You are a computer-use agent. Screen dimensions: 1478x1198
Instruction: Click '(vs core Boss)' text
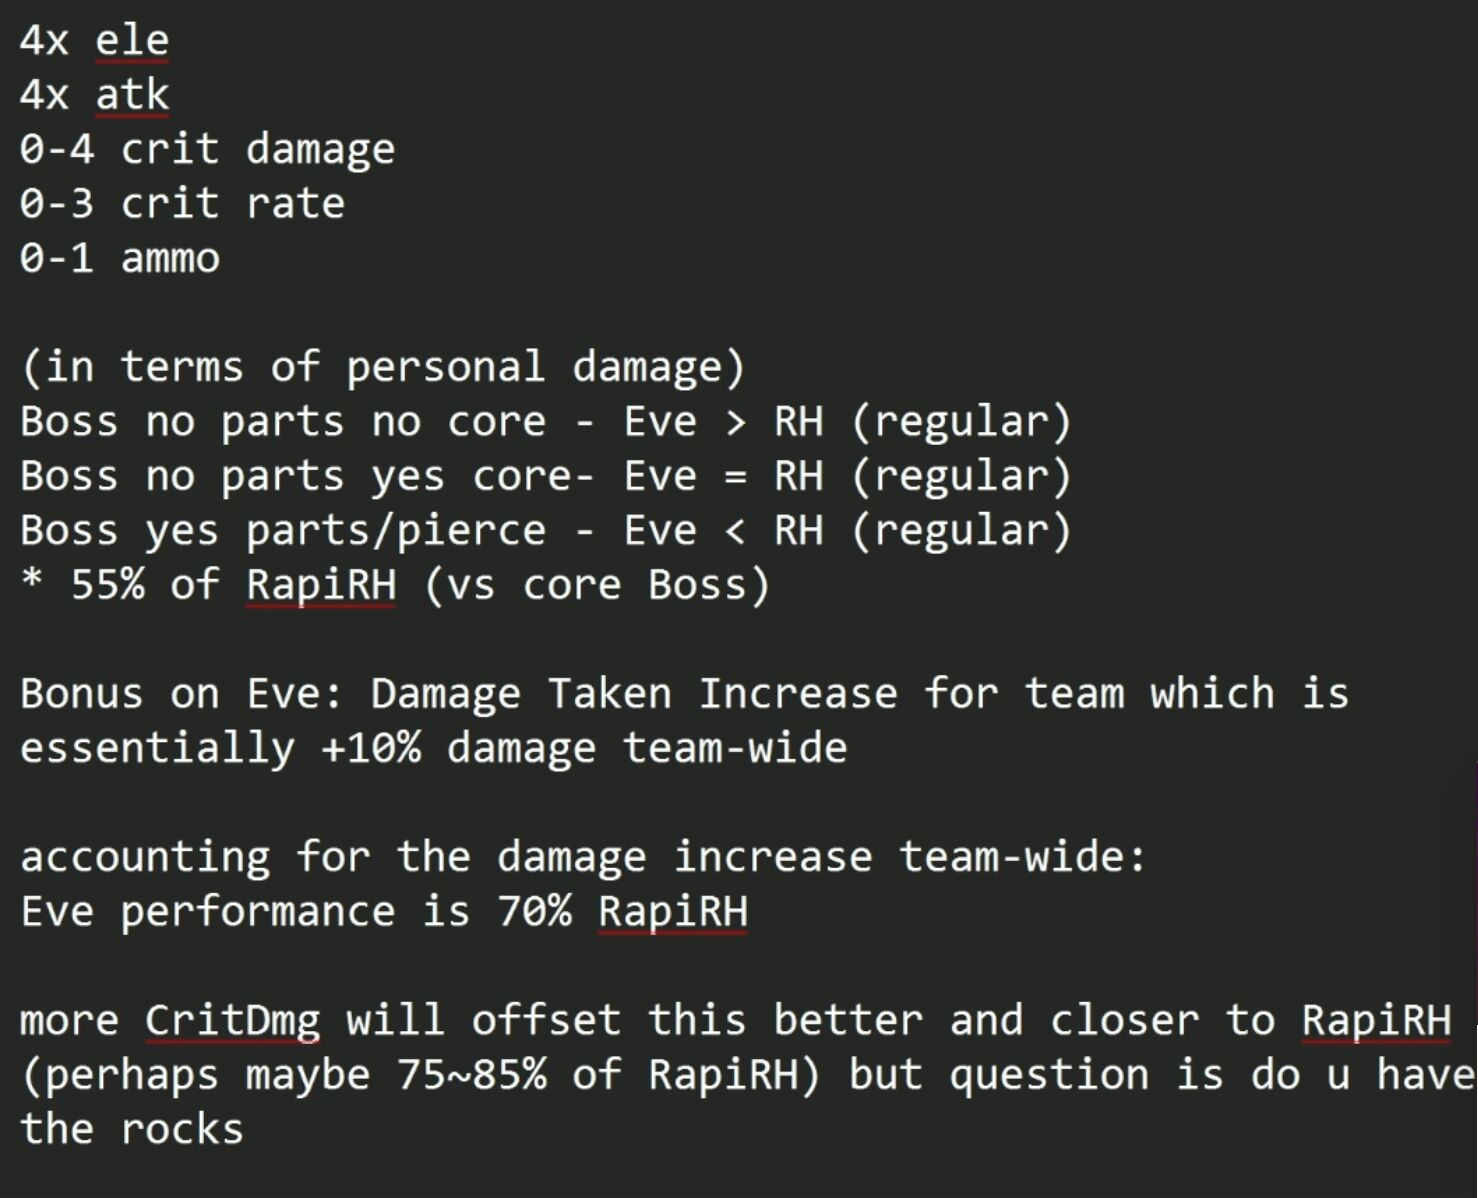pyautogui.click(x=597, y=585)
